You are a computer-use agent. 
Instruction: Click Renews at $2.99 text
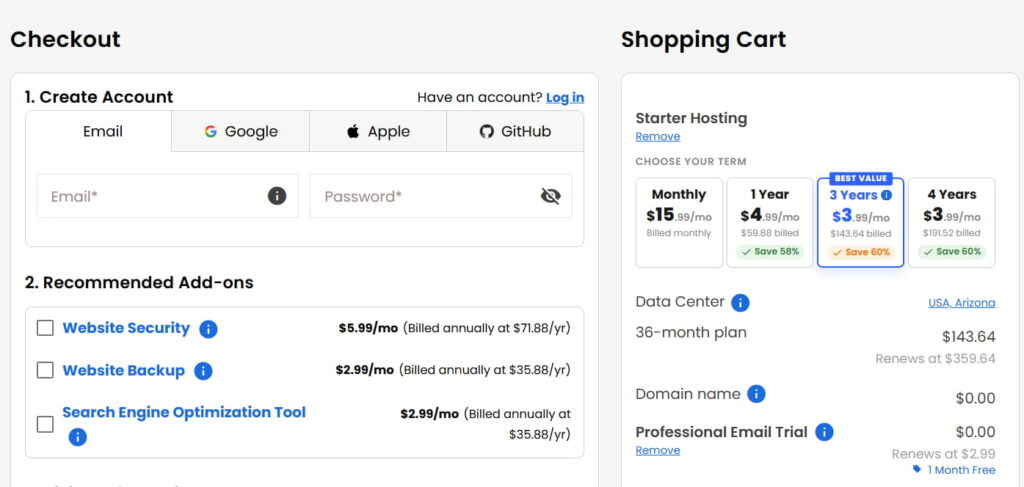[944, 454]
